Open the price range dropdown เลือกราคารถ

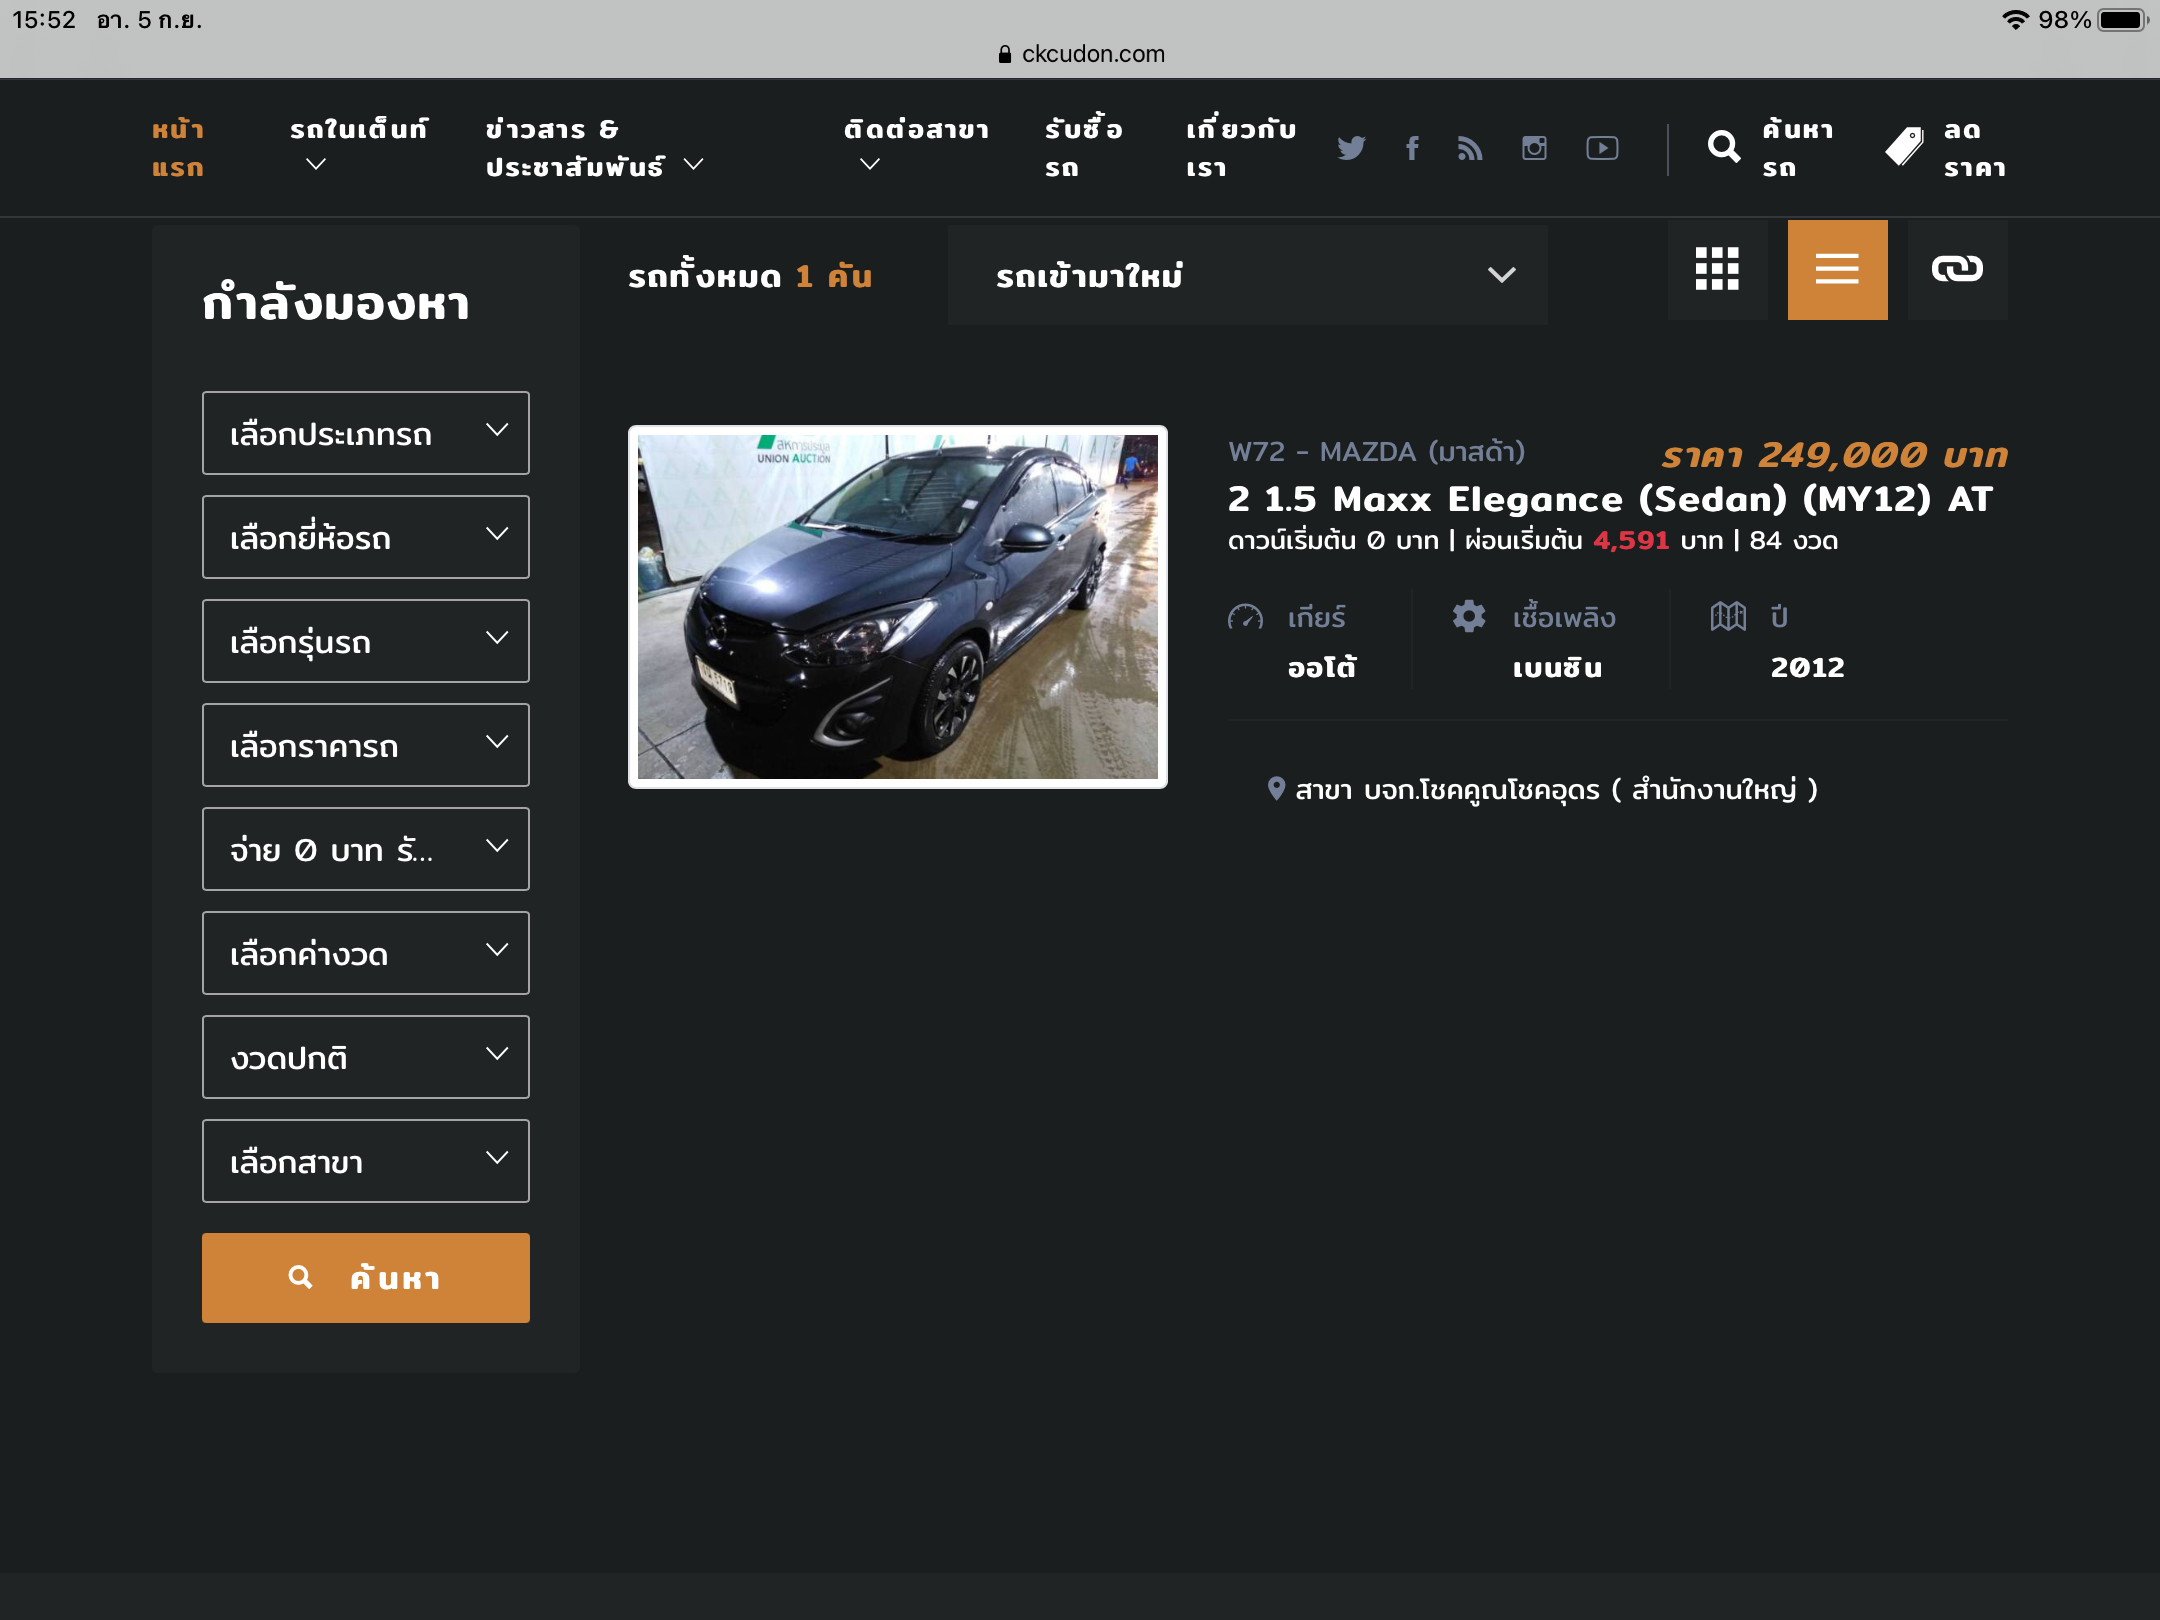(x=366, y=745)
